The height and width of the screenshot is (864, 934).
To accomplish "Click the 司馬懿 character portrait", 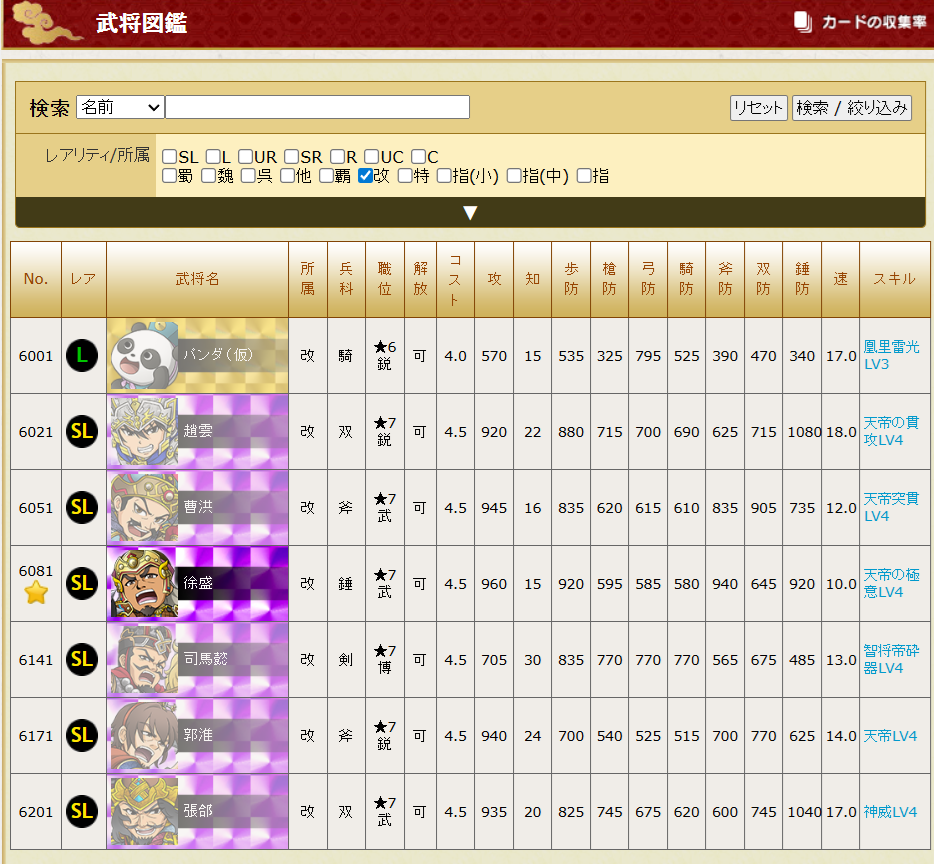I will [143, 659].
